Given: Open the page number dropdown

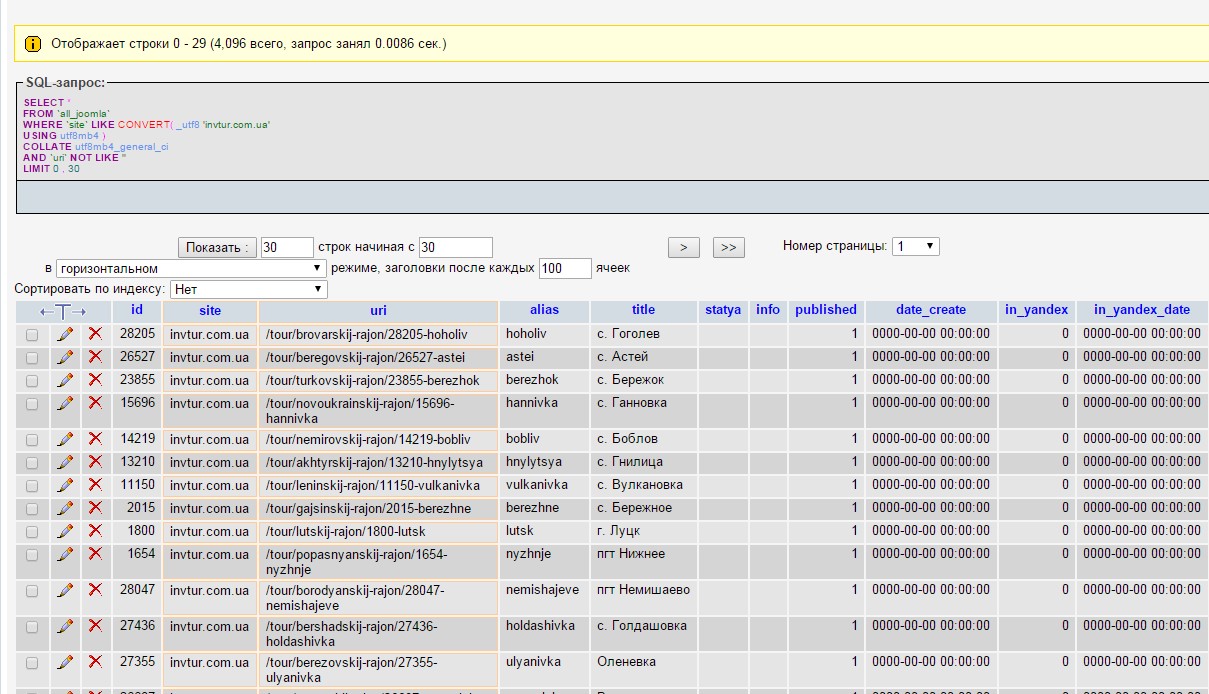Looking at the screenshot, I should point(915,246).
